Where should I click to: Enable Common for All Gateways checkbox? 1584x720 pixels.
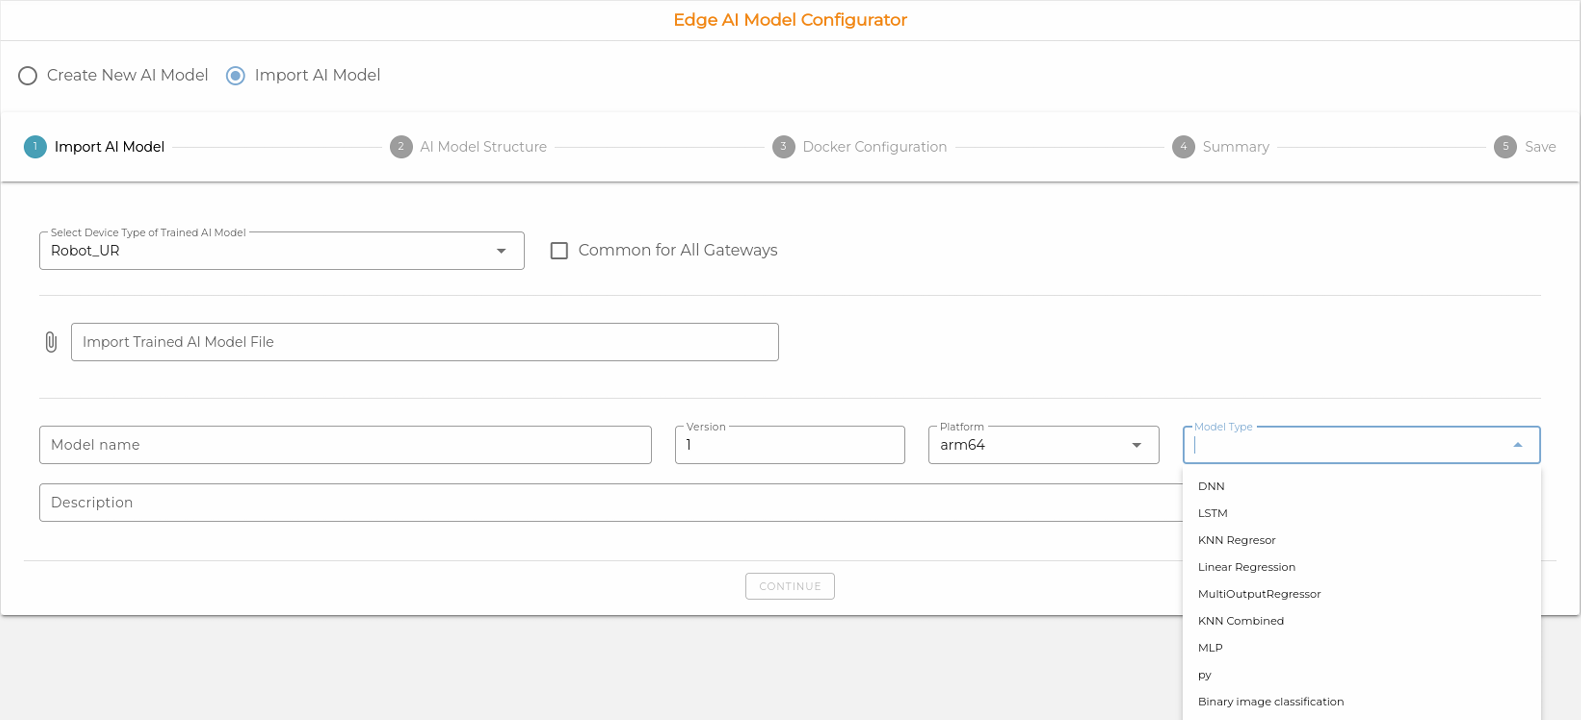(x=560, y=251)
